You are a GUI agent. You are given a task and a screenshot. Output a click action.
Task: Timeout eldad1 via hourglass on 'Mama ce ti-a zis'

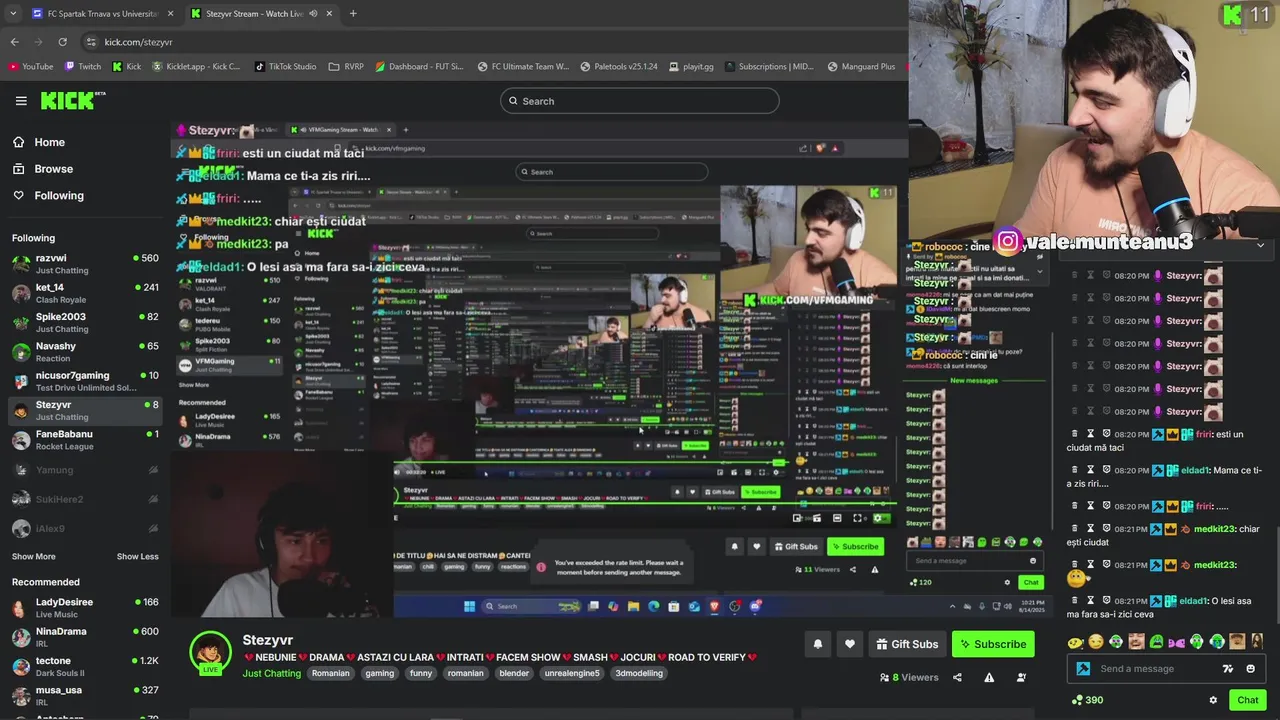point(1091,470)
